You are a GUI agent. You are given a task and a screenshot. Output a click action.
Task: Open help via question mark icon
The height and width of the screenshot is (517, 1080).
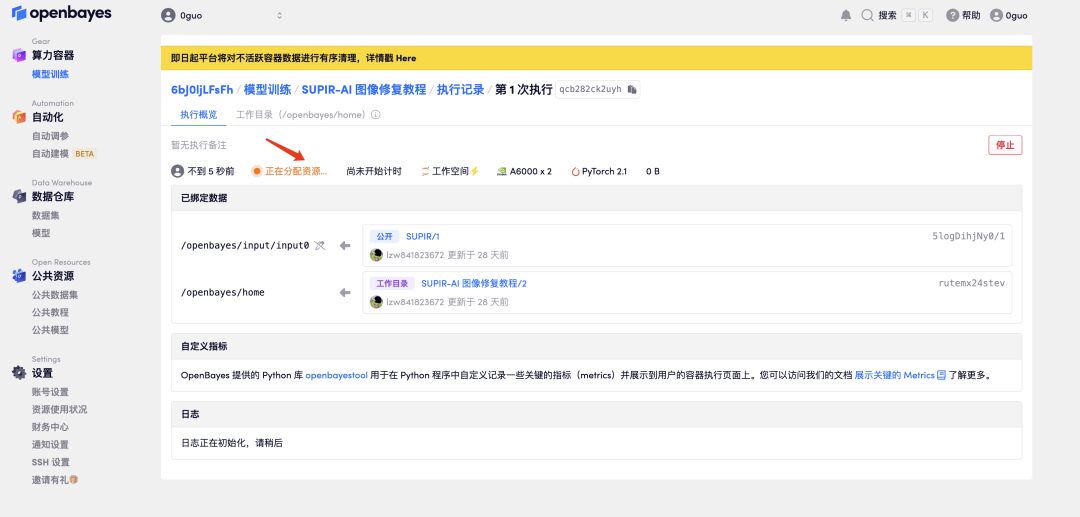952,15
